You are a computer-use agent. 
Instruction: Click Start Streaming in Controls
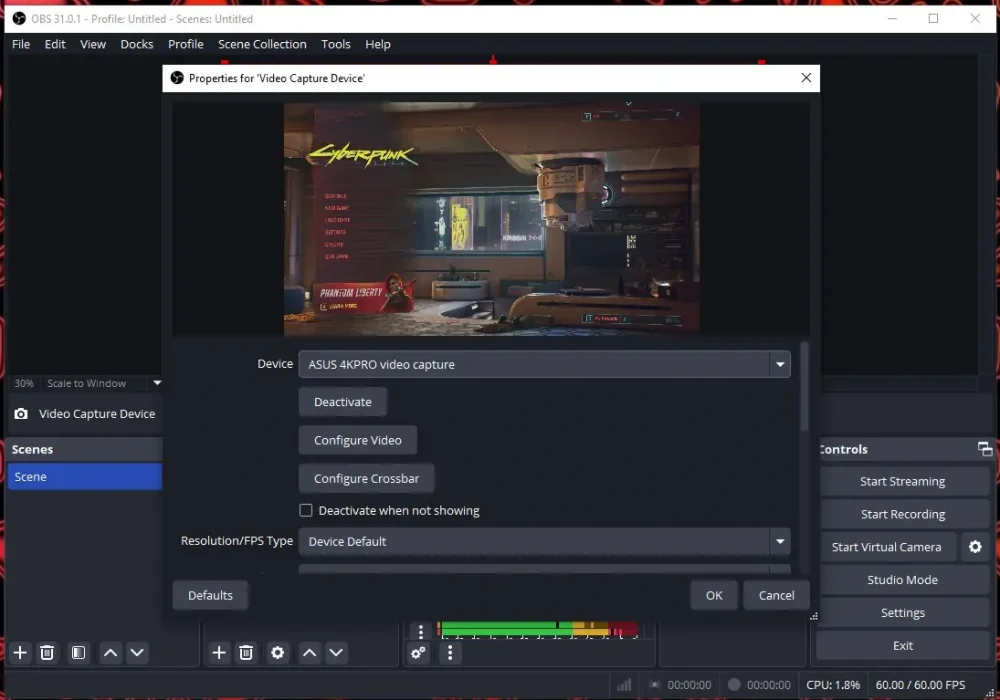click(902, 481)
